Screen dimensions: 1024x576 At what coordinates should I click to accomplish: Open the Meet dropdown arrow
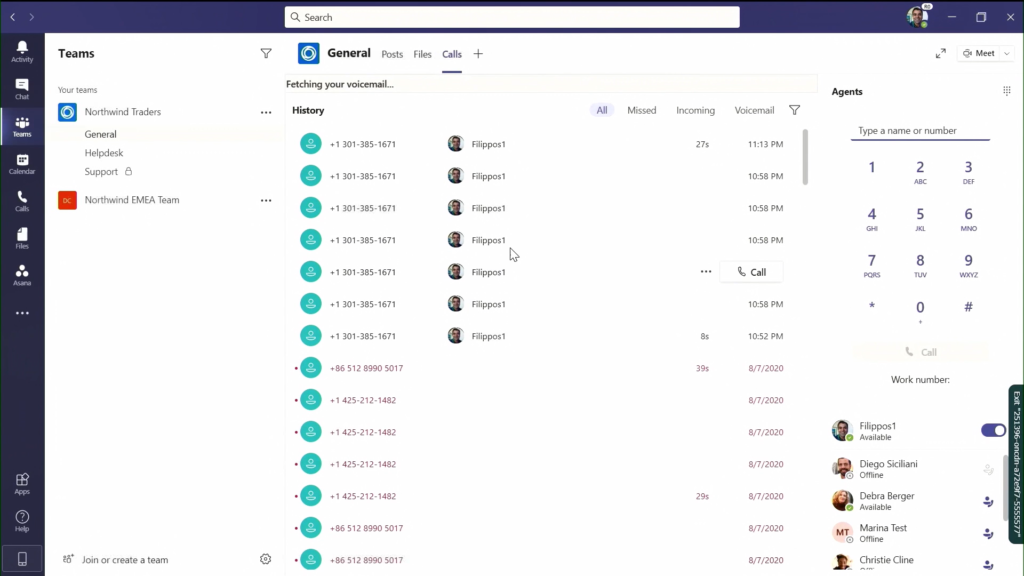point(1007,54)
